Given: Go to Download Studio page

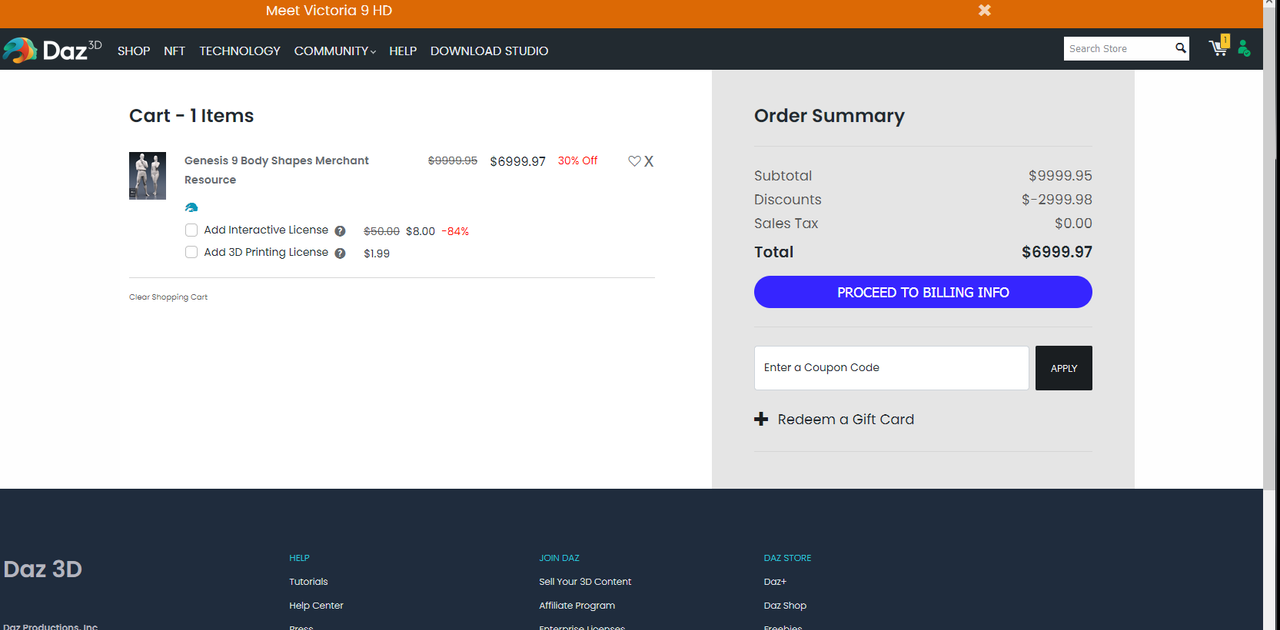Looking at the screenshot, I should pyautogui.click(x=489, y=51).
